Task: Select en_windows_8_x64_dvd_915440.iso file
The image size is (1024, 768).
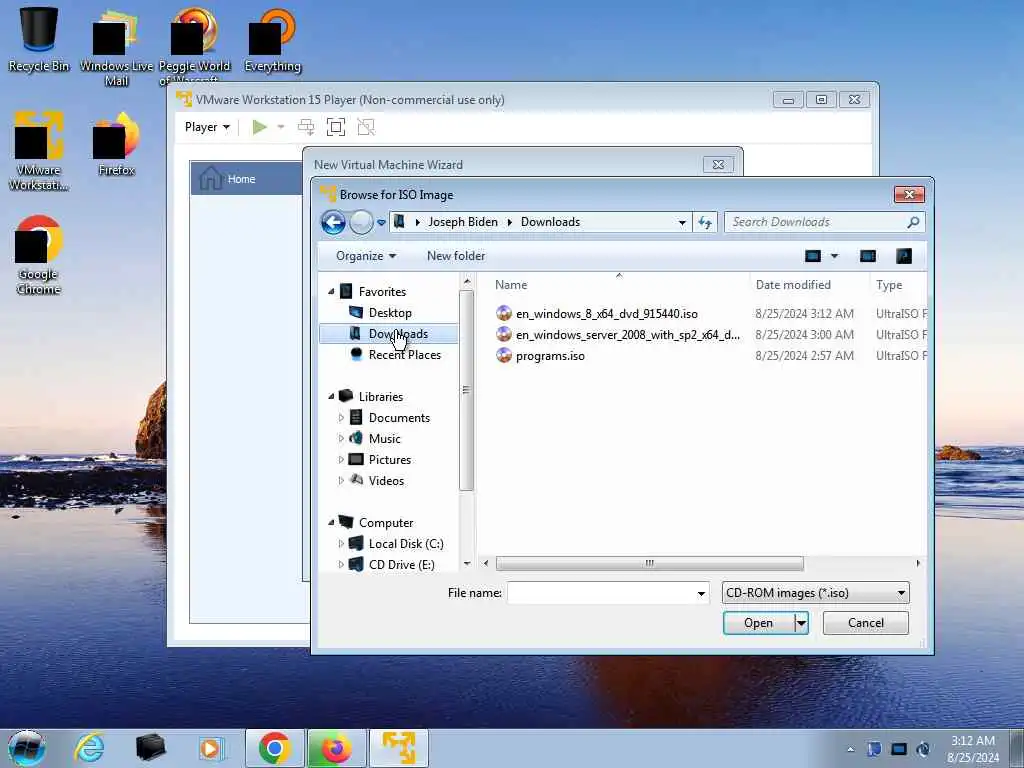Action: 607,314
